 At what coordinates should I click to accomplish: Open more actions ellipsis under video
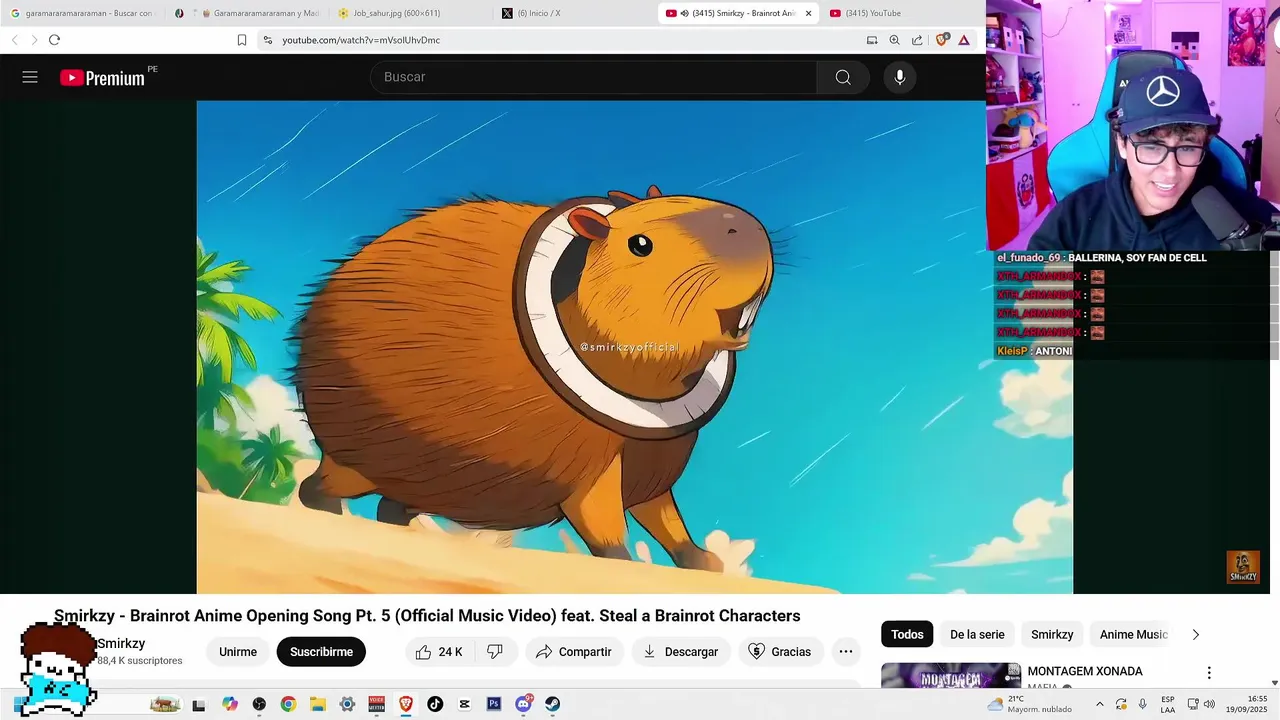pos(846,652)
